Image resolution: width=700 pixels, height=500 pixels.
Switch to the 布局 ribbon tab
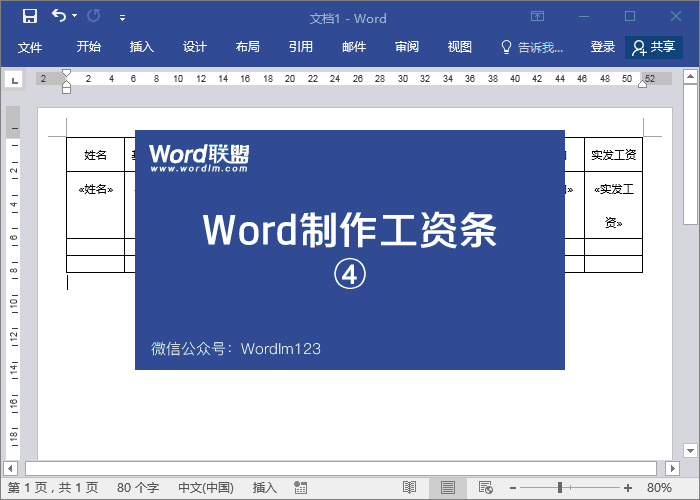pos(248,47)
